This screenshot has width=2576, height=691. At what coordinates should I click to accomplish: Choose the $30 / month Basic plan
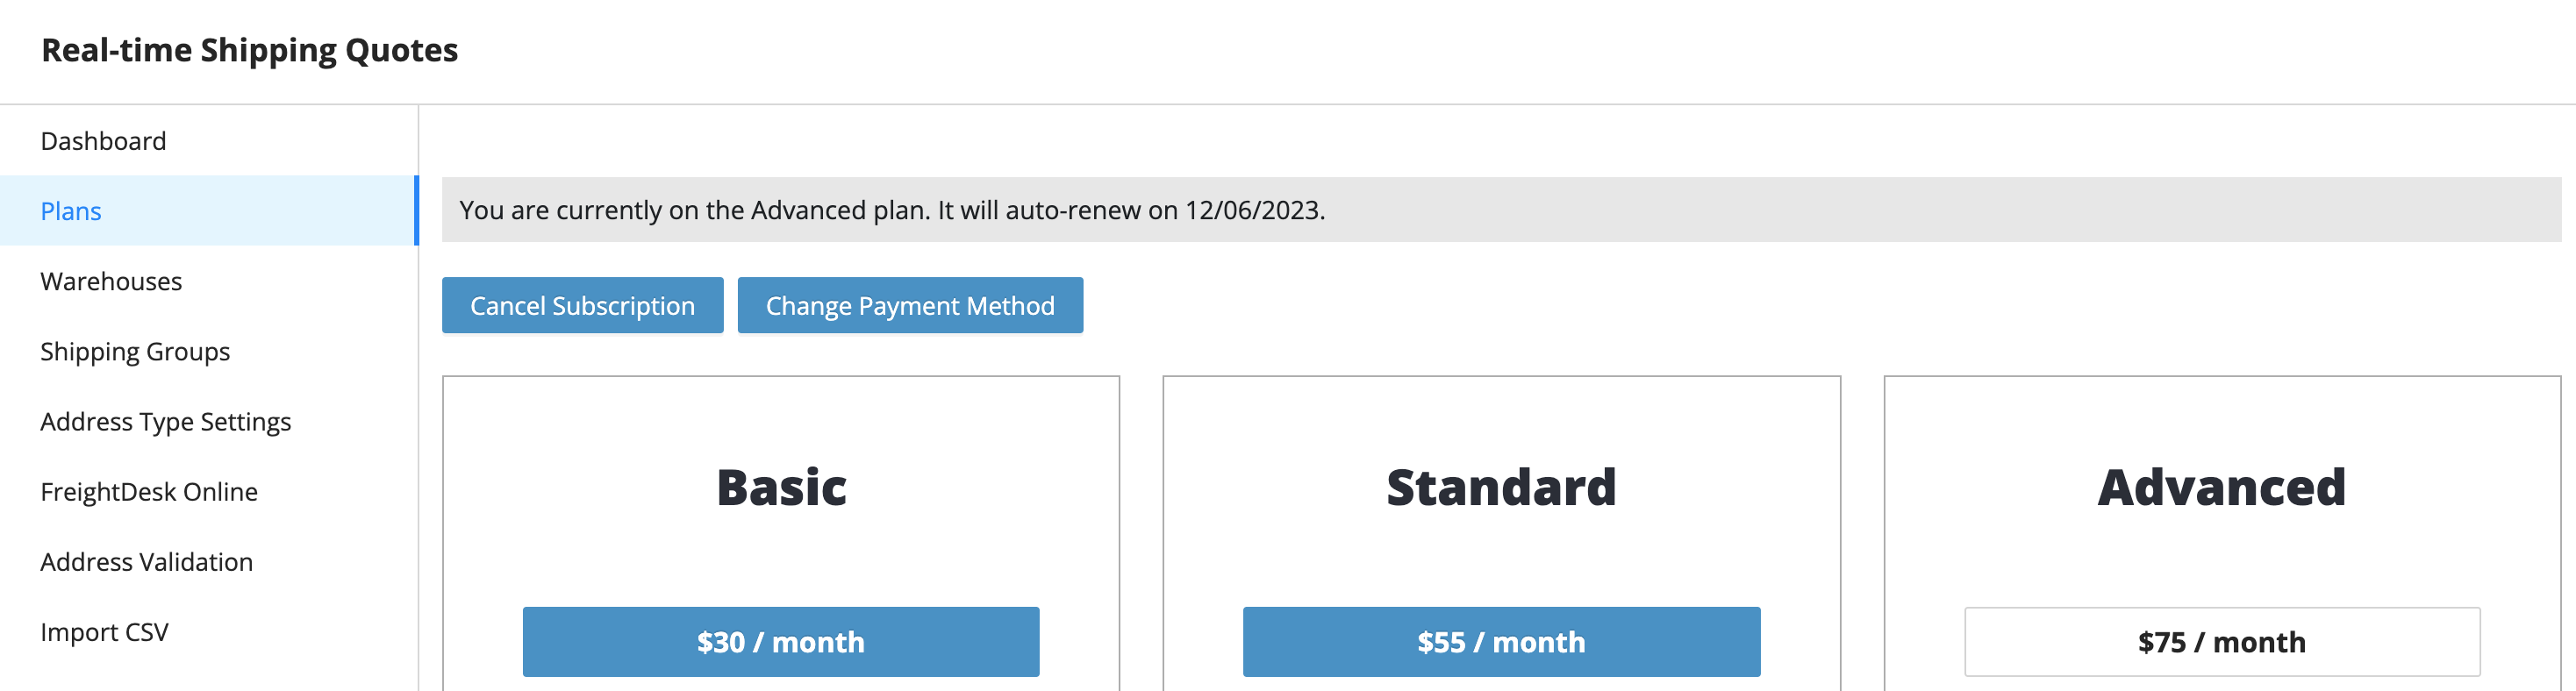point(780,641)
